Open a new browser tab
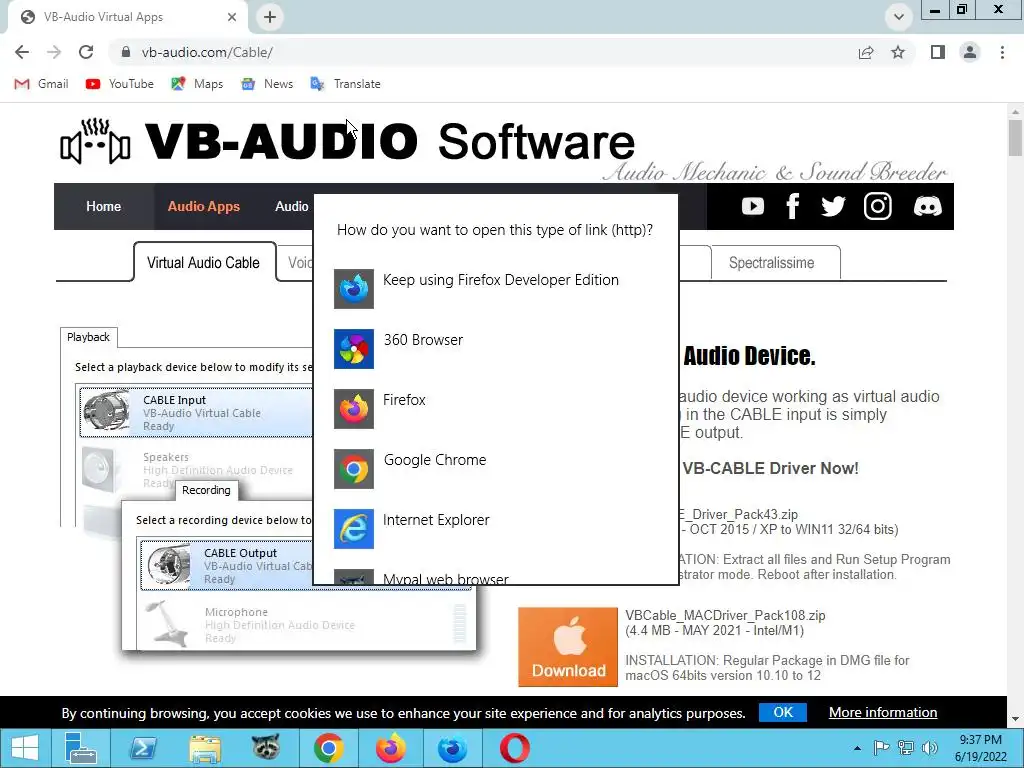This screenshot has height=768, width=1024. click(x=270, y=17)
